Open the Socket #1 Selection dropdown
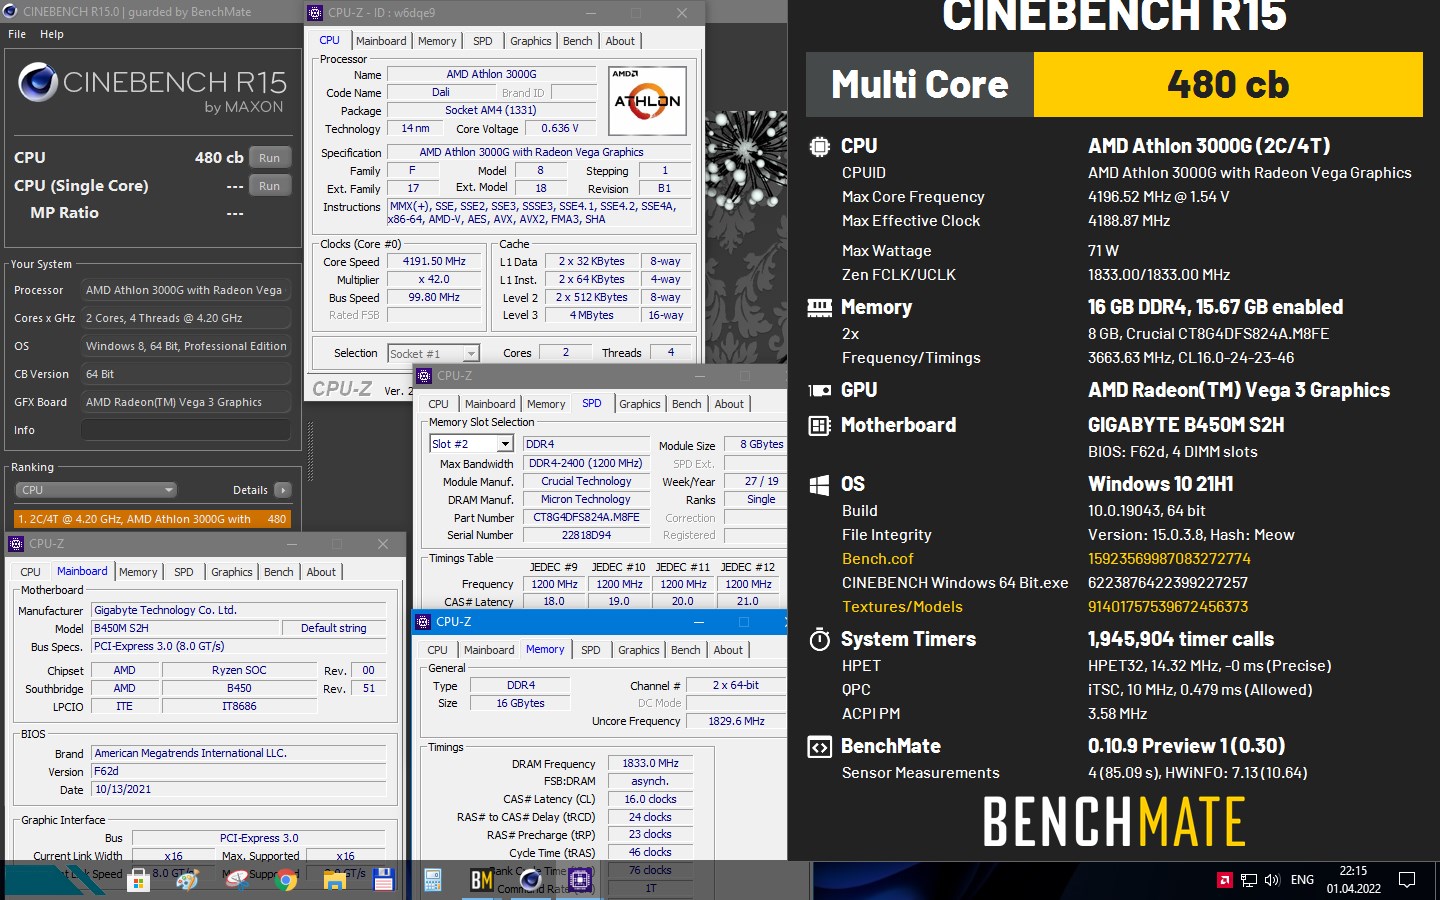This screenshot has width=1440, height=900. [x=433, y=353]
